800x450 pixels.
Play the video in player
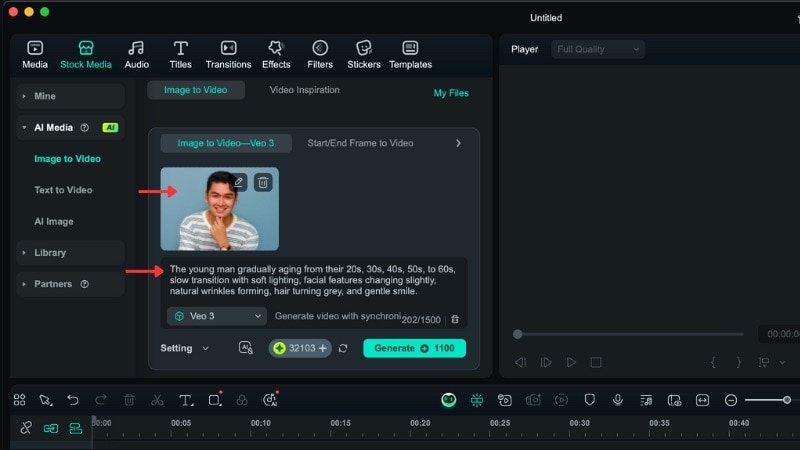[x=571, y=362]
